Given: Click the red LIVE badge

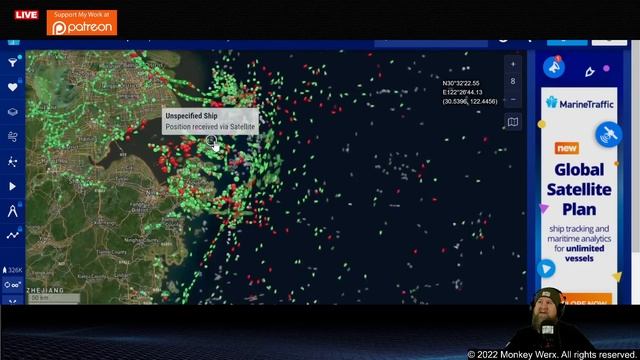Looking at the screenshot, I should pos(26,15).
